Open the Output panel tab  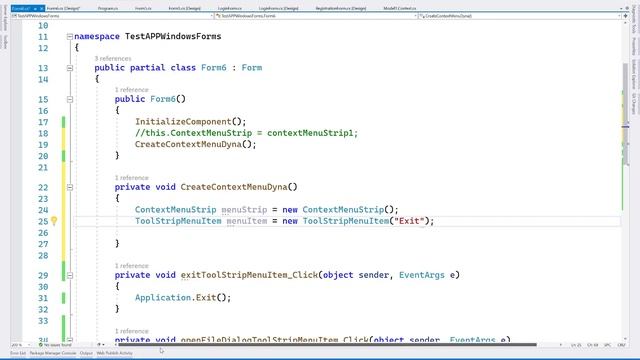click(86, 353)
